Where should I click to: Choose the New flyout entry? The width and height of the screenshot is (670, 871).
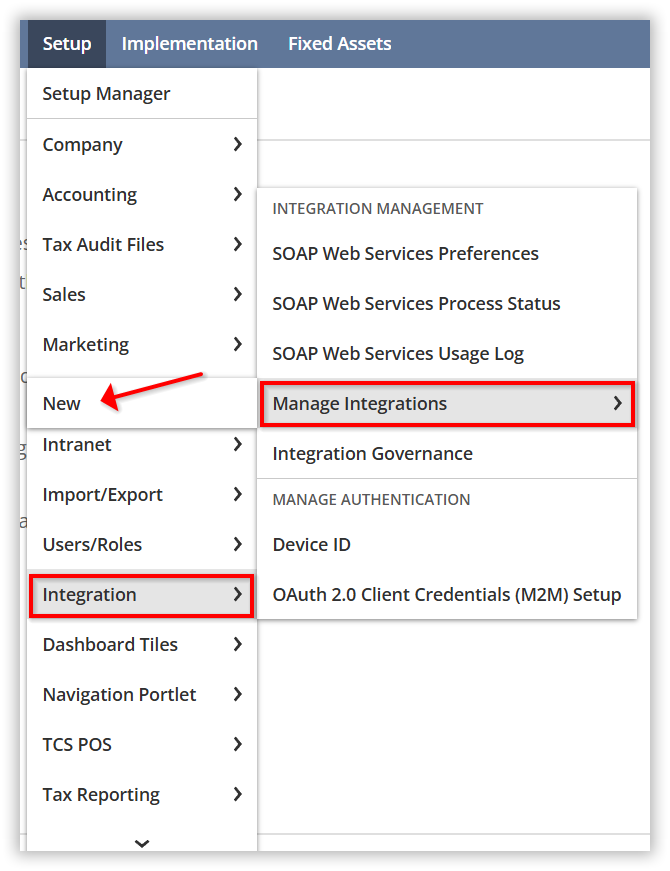(142, 403)
